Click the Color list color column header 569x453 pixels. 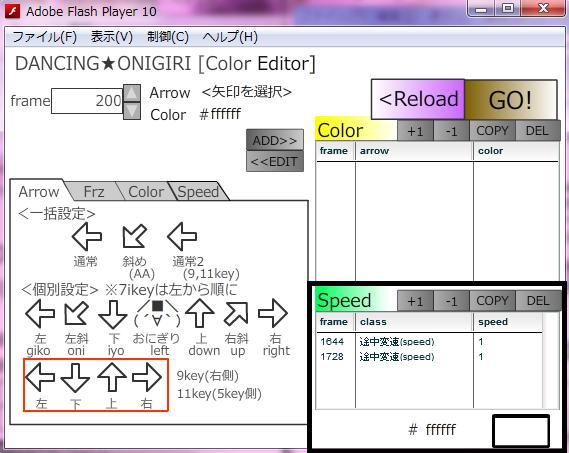click(x=516, y=151)
